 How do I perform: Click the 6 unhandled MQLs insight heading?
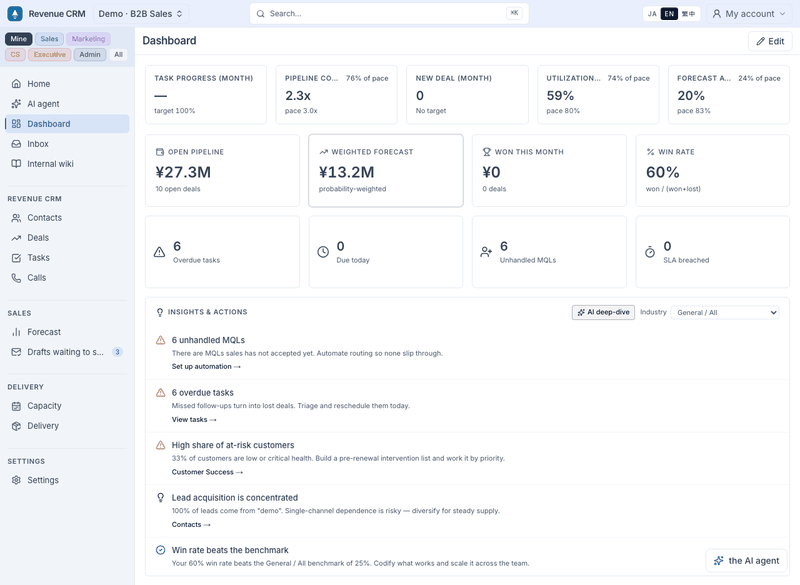[x=208, y=340]
